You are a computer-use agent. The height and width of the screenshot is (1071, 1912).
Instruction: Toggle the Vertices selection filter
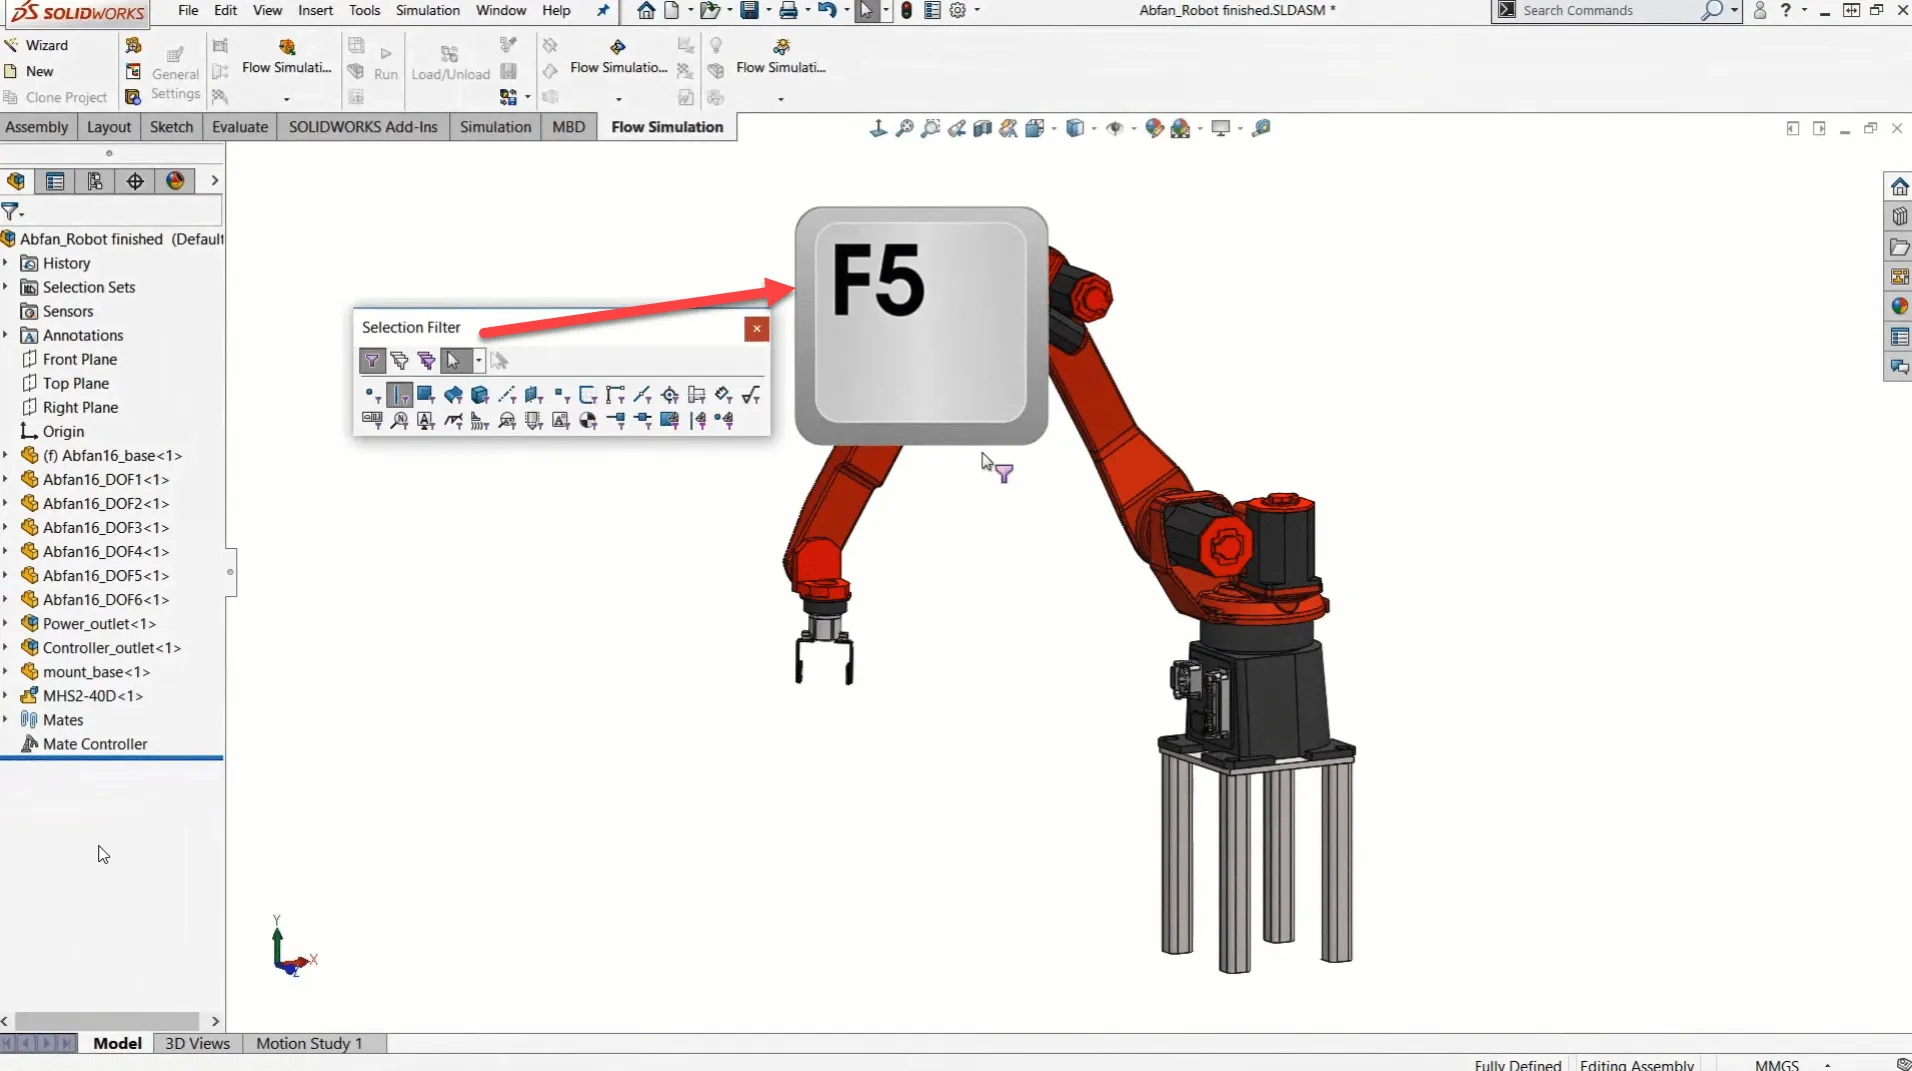[x=372, y=395]
